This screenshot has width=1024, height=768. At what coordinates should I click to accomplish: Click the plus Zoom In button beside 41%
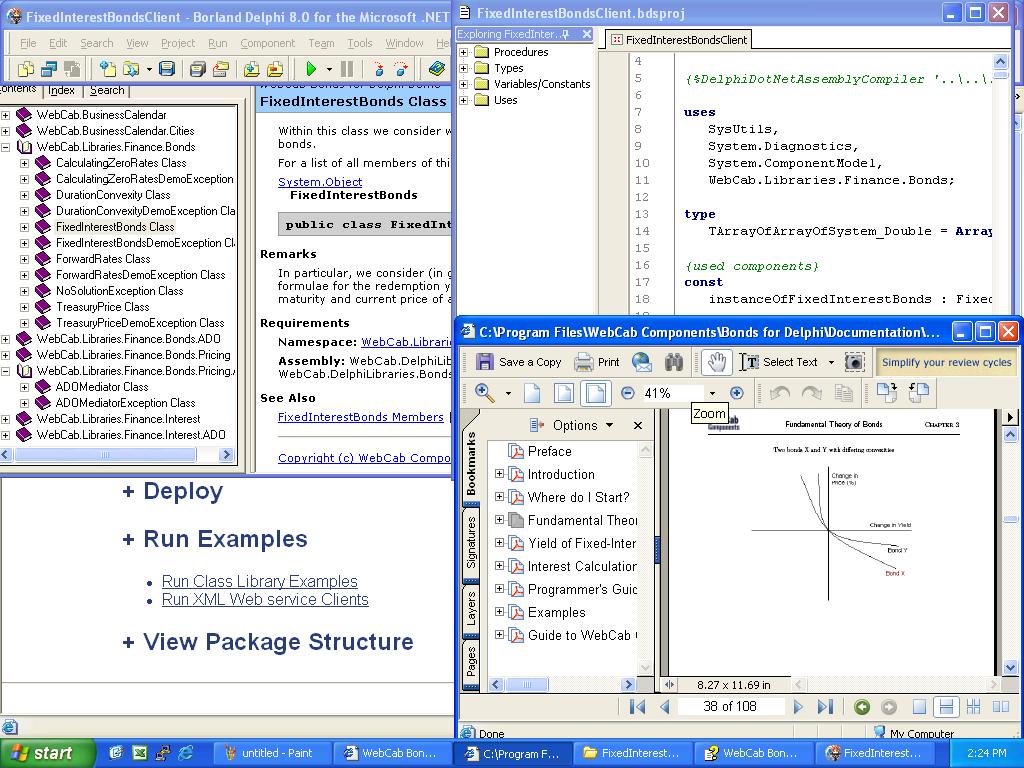click(737, 392)
